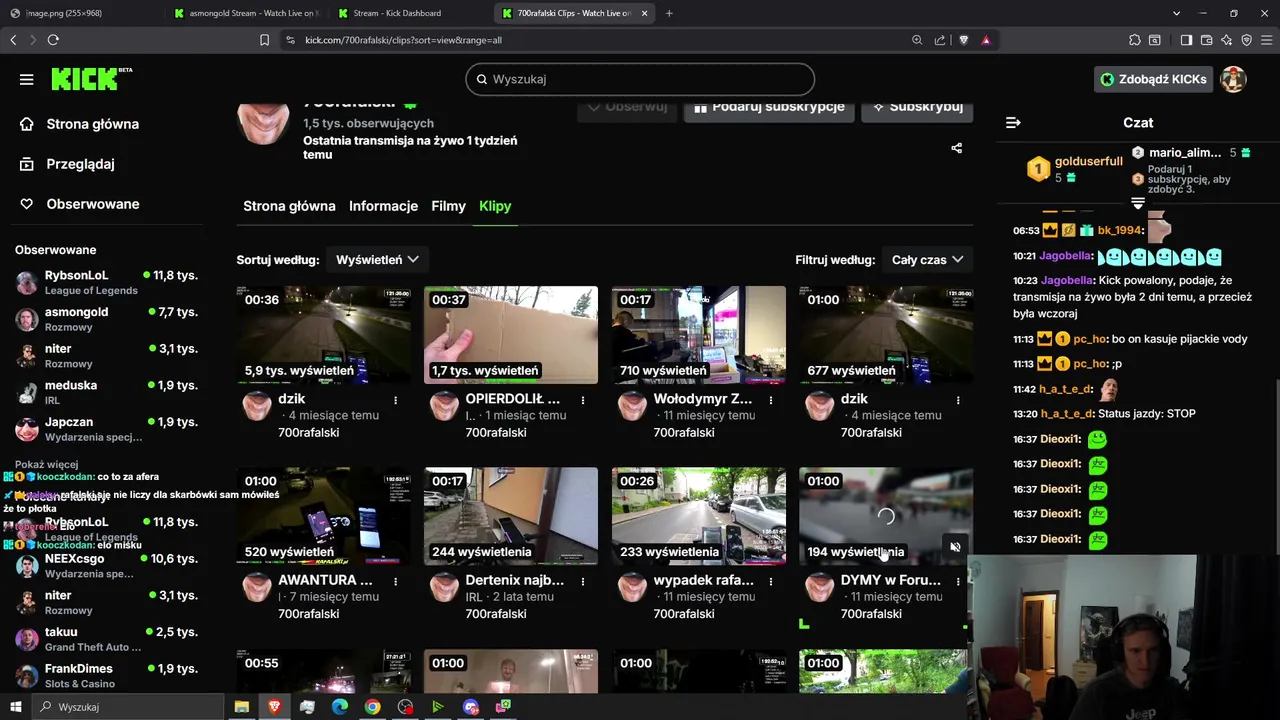Open options for wypadek rafa... clip
This screenshot has width=1280, height=720.
771,581
